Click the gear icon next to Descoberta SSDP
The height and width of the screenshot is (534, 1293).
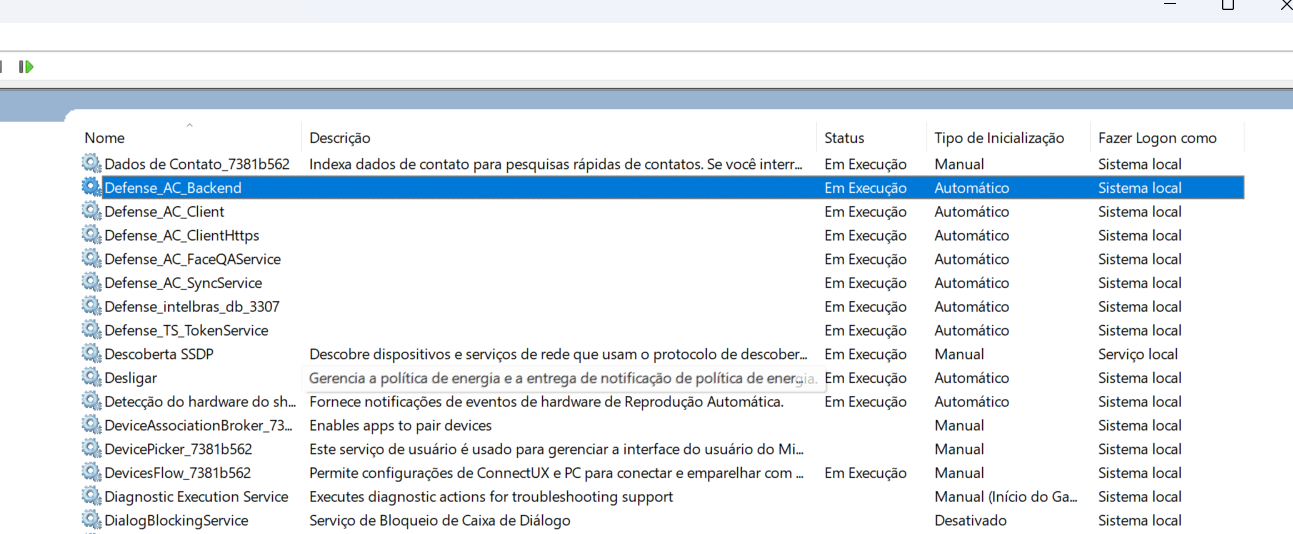tap(92, 354)
